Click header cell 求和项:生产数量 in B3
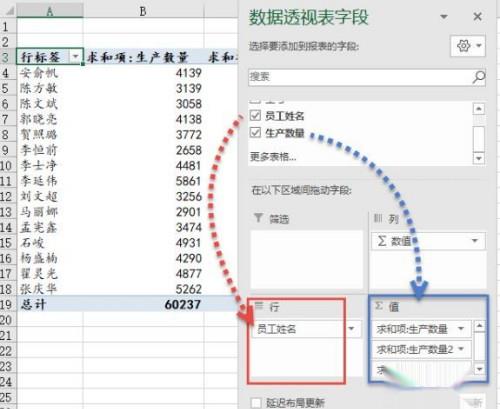 [x=143, y=57]
